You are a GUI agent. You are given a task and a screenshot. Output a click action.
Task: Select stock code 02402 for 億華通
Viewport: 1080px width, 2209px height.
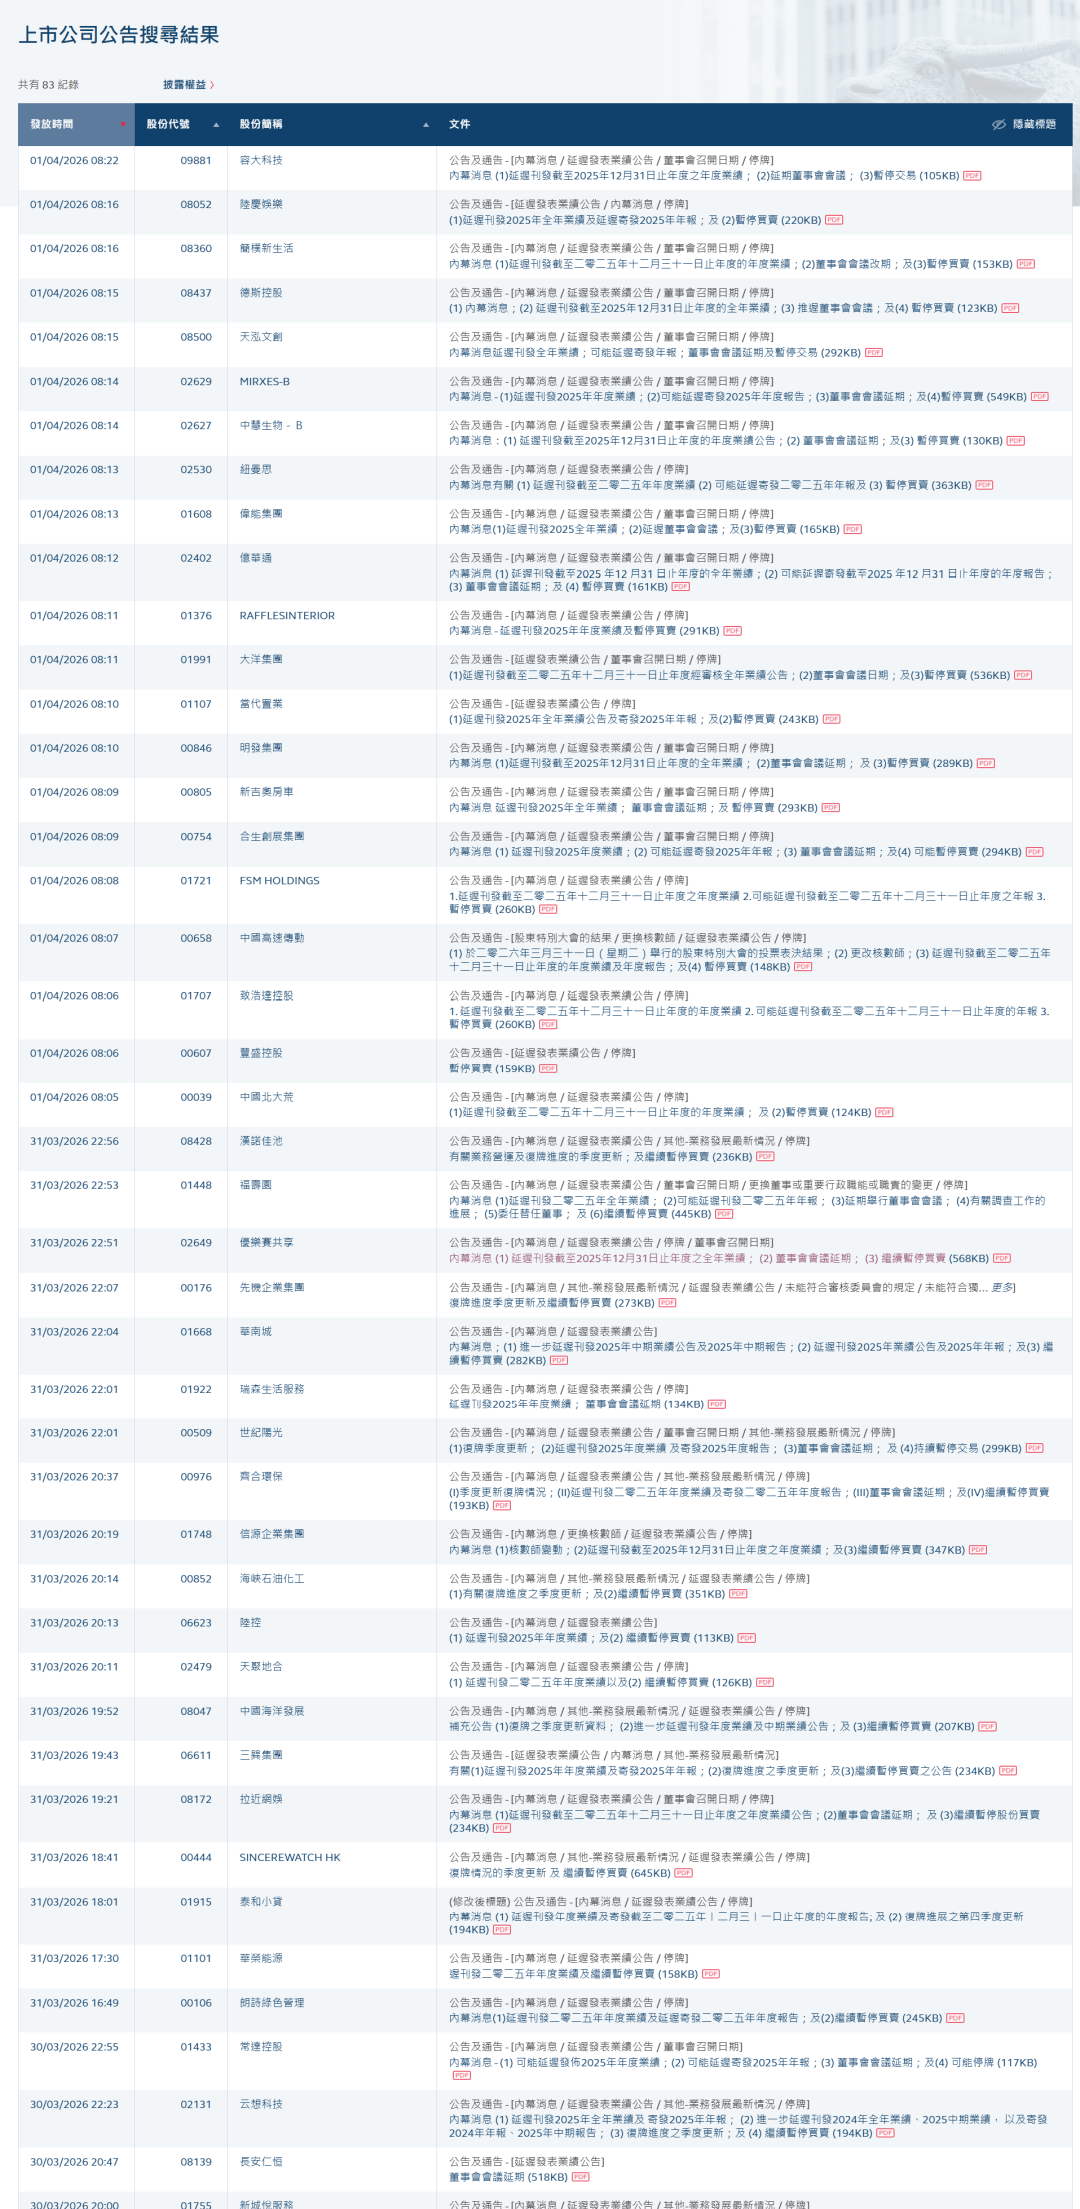pos(196,558)
